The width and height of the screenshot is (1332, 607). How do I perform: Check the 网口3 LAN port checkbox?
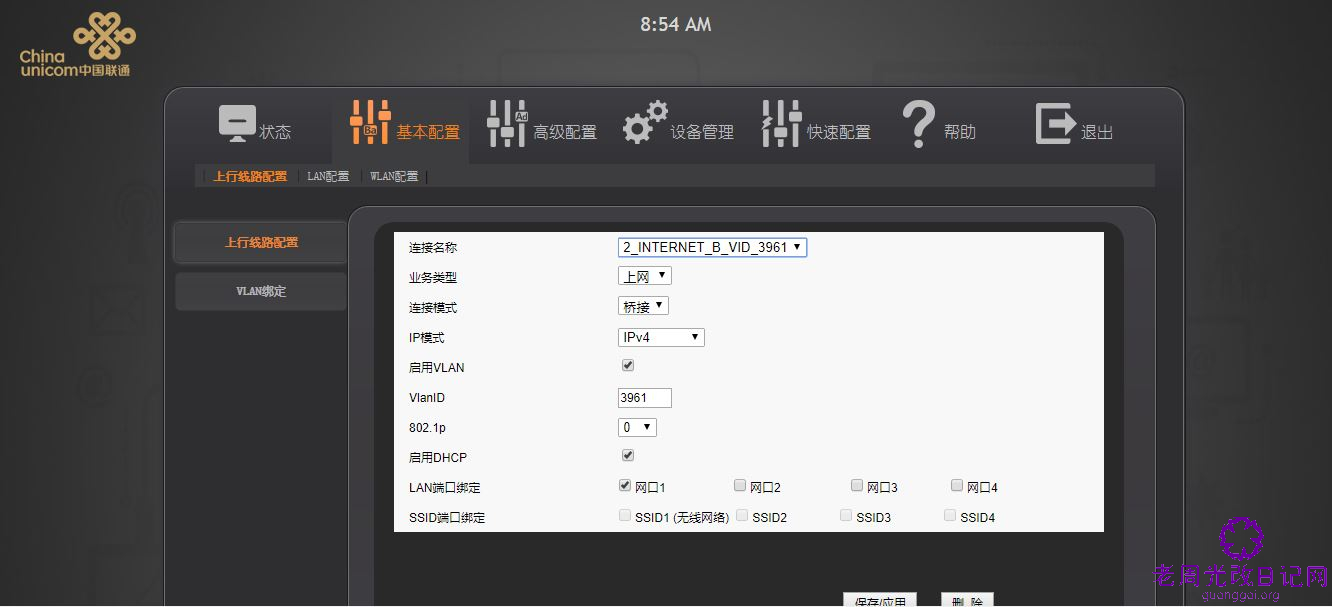[x=857, y=486]
